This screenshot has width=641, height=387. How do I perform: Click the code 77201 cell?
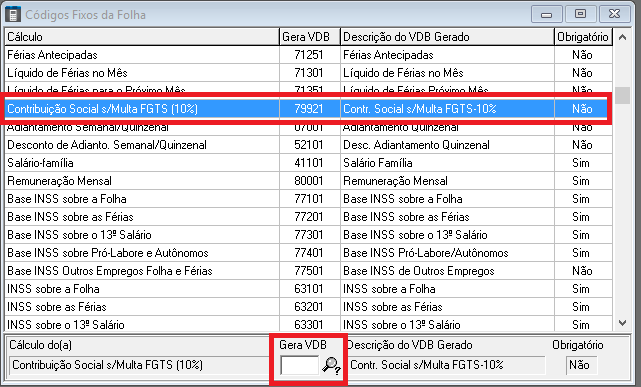click(310, 217)
